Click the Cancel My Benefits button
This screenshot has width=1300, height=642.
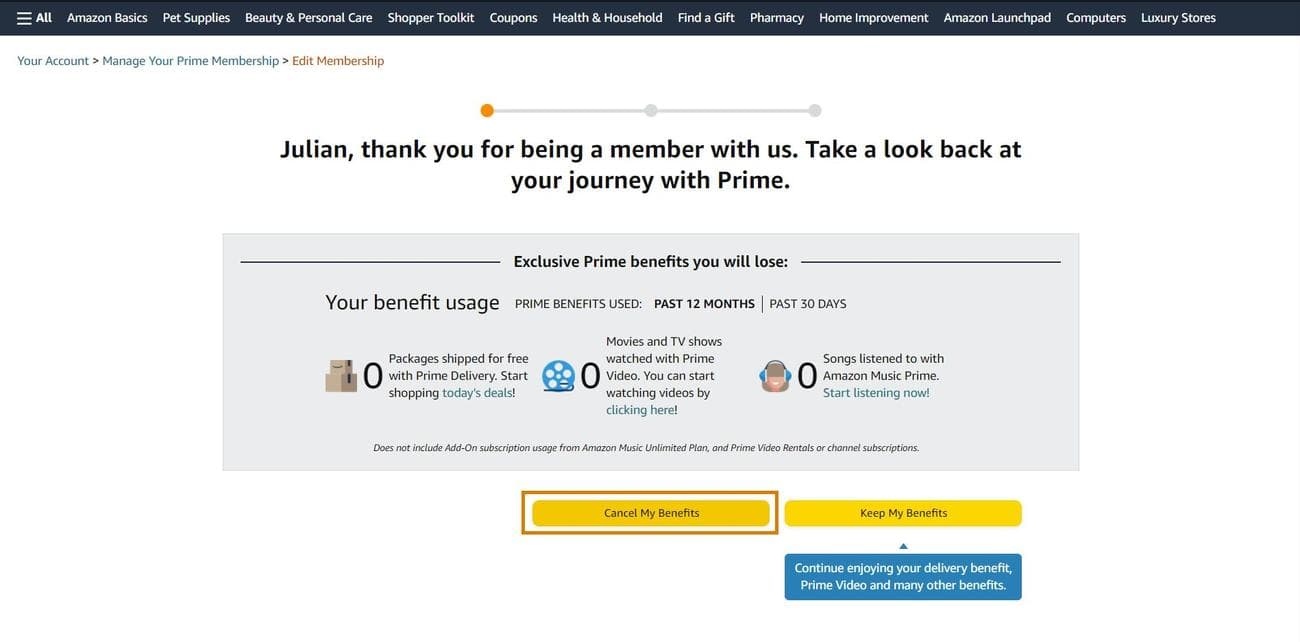(649, 512)
